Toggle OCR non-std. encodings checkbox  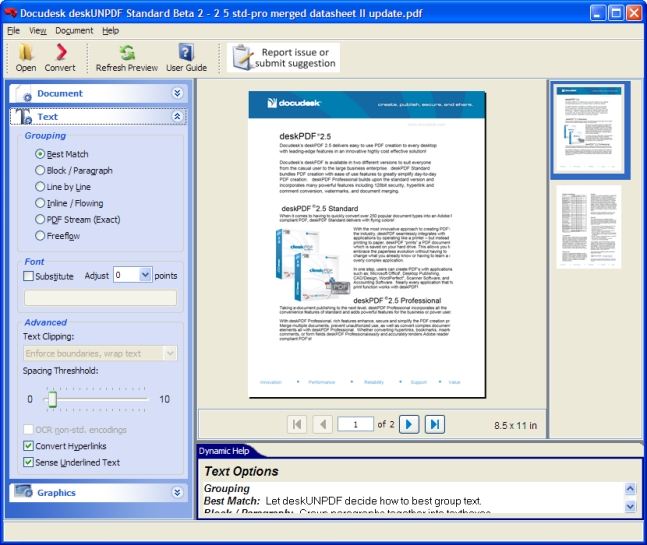28,429
